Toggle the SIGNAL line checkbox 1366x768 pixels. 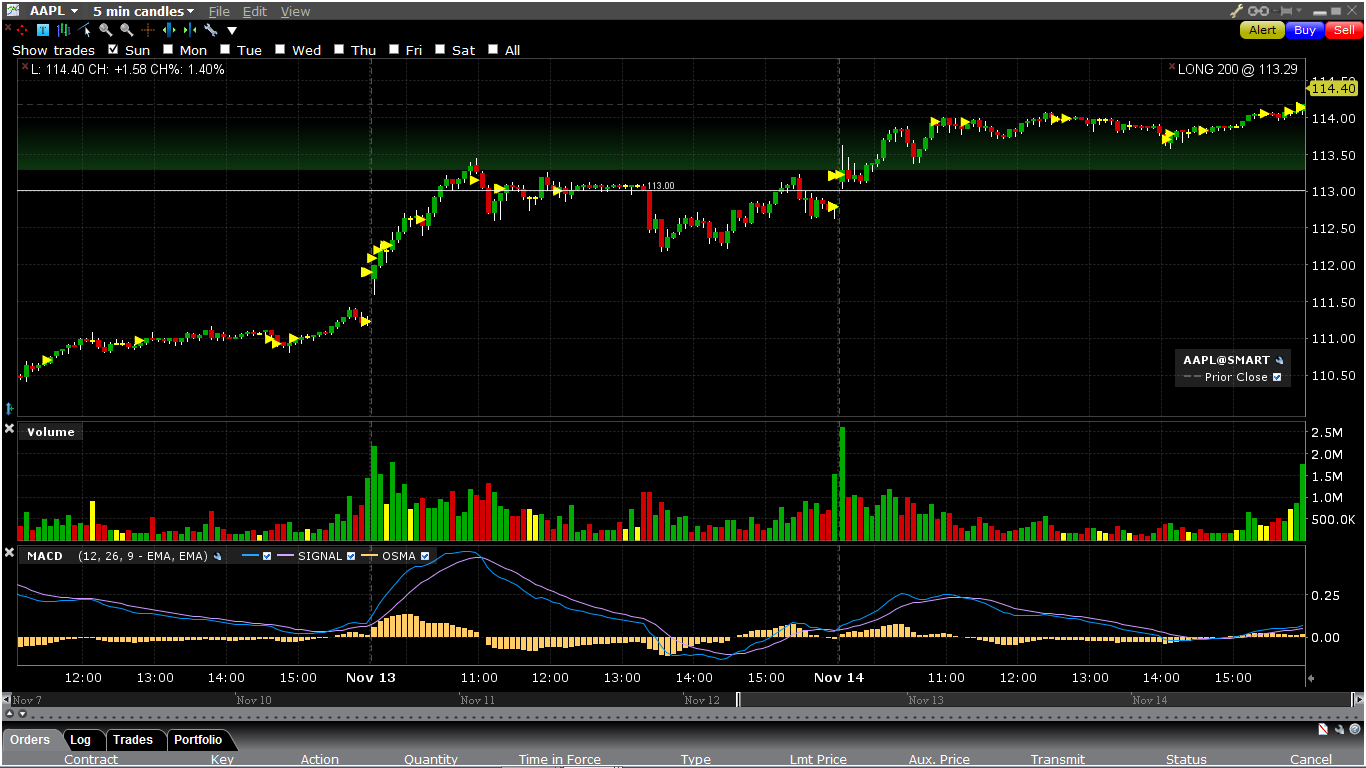[351, 556]
